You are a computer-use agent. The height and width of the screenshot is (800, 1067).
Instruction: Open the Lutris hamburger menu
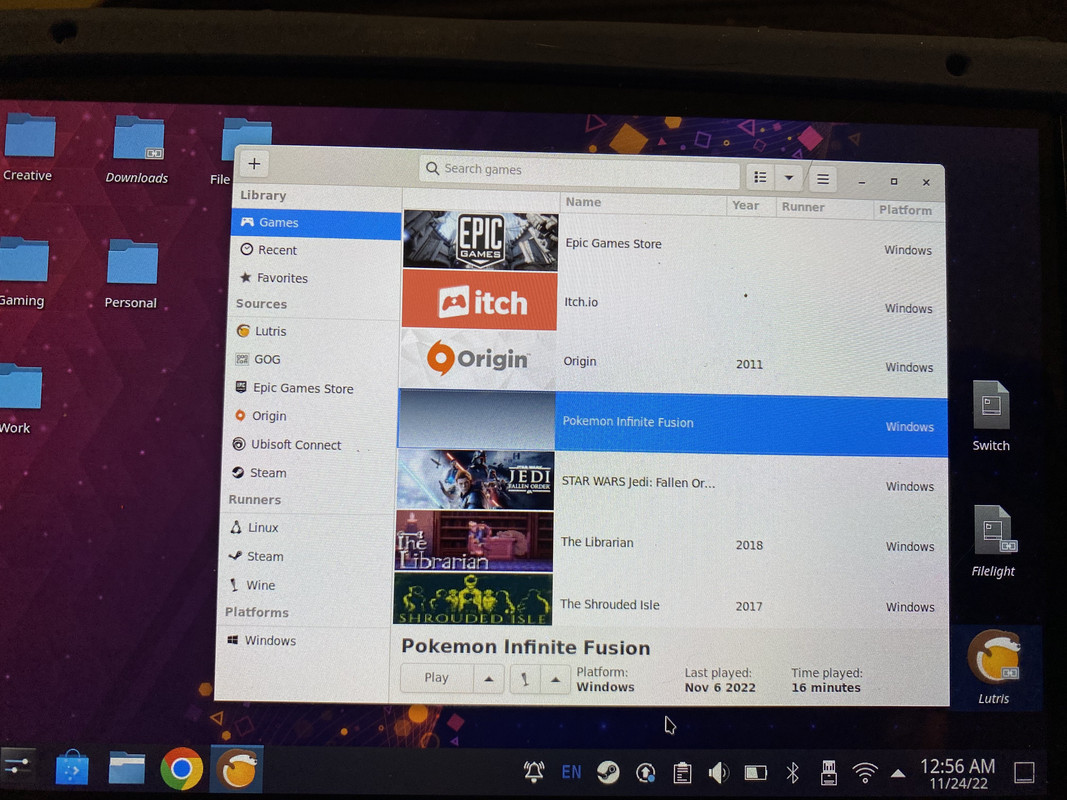point(823,180)
